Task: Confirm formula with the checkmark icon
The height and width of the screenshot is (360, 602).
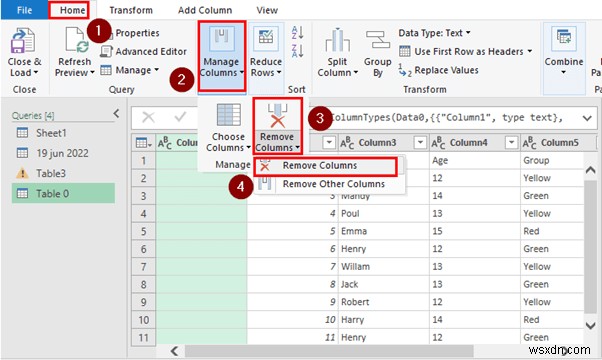Action: tap(180, 117)
